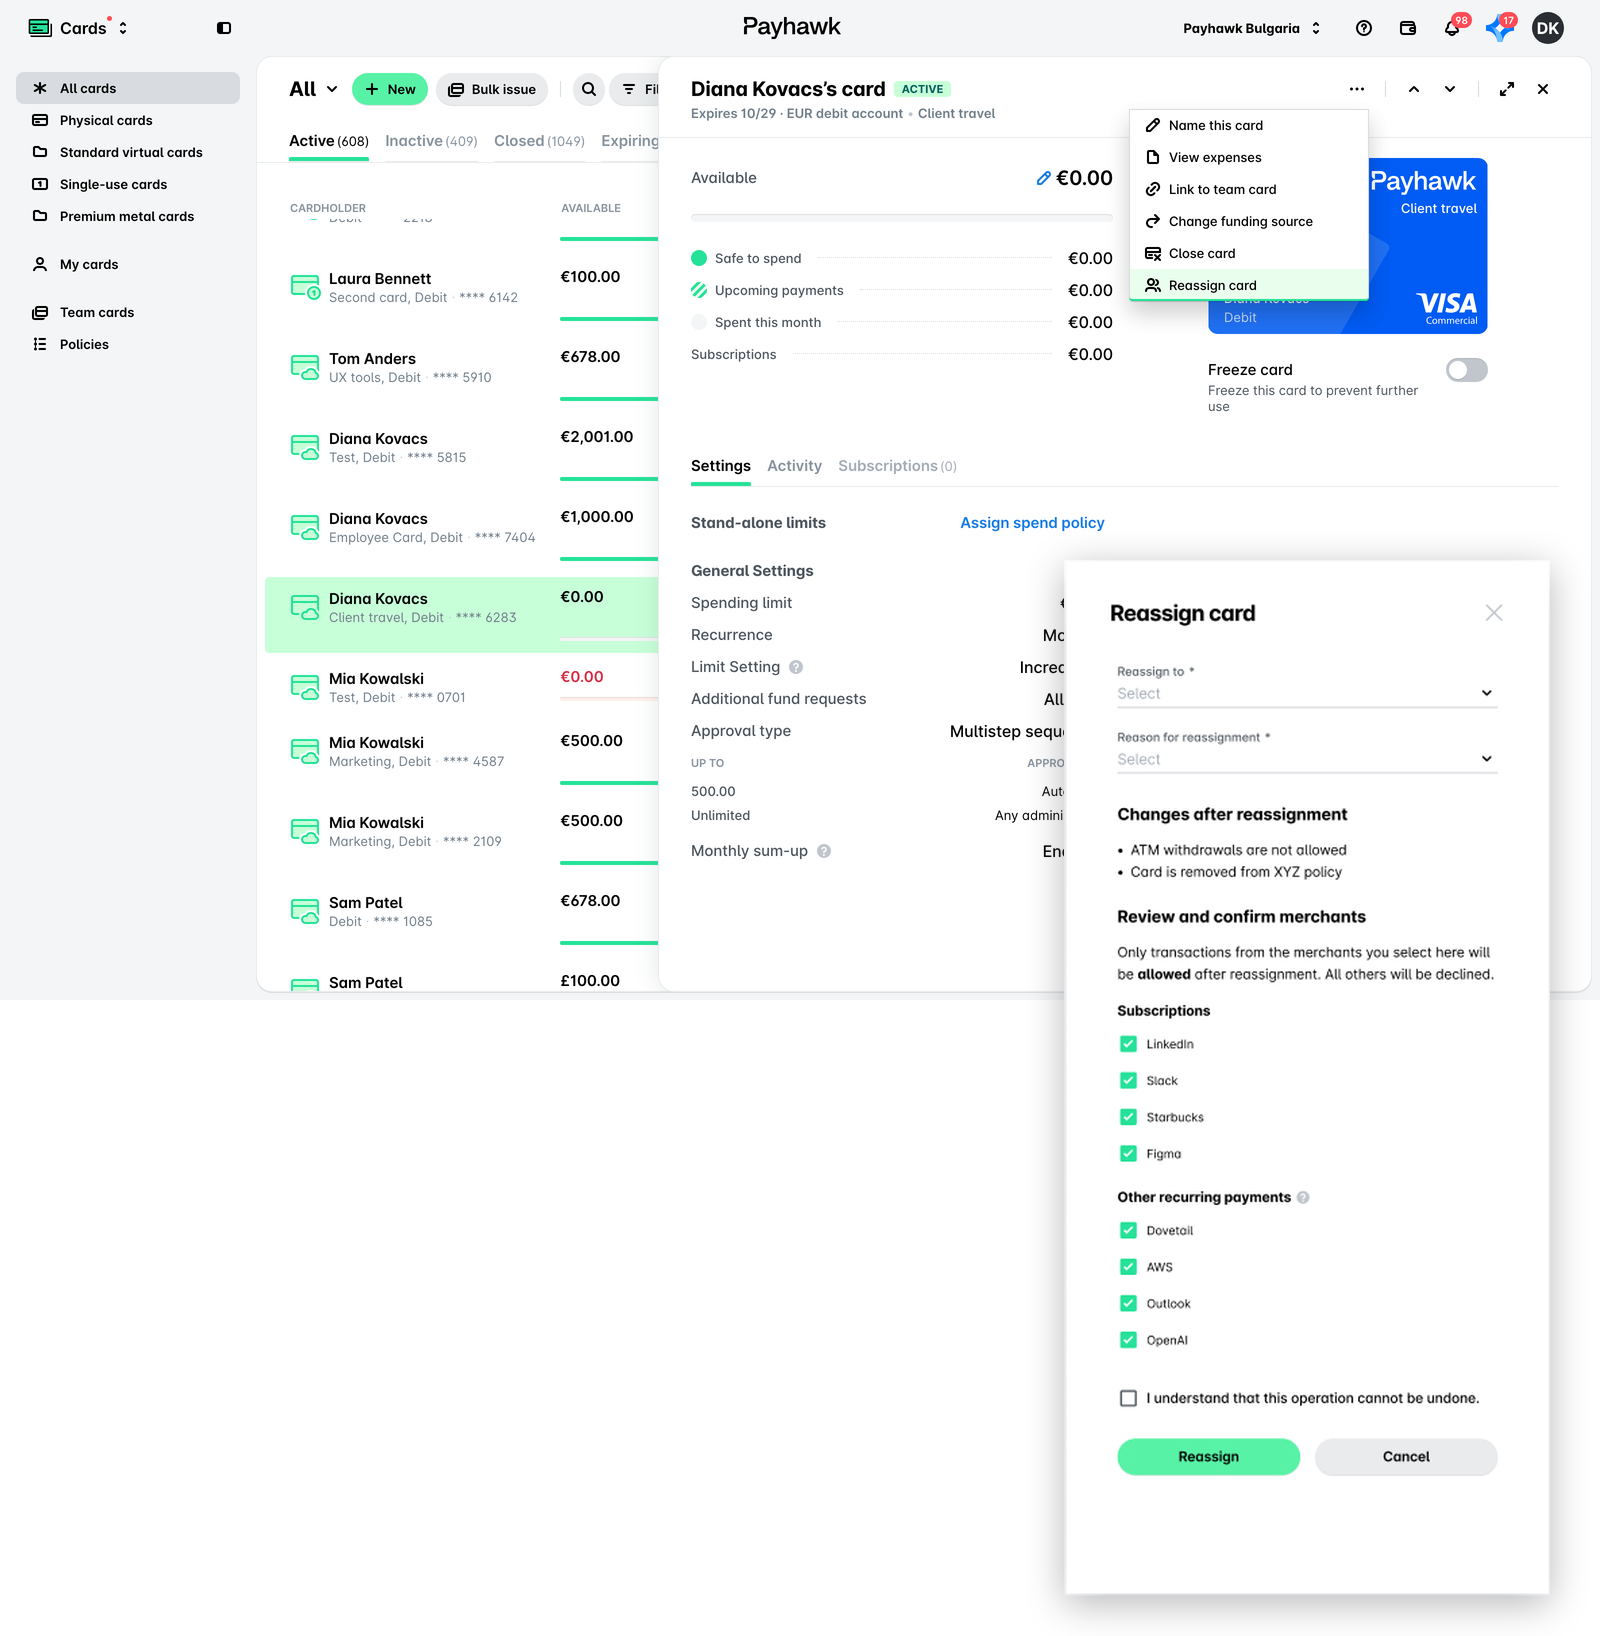The width and height of the screenshot is (1600, 1636).
Task: Open notifications bell with 98 badge
Action: click(x=1452, y=28)
